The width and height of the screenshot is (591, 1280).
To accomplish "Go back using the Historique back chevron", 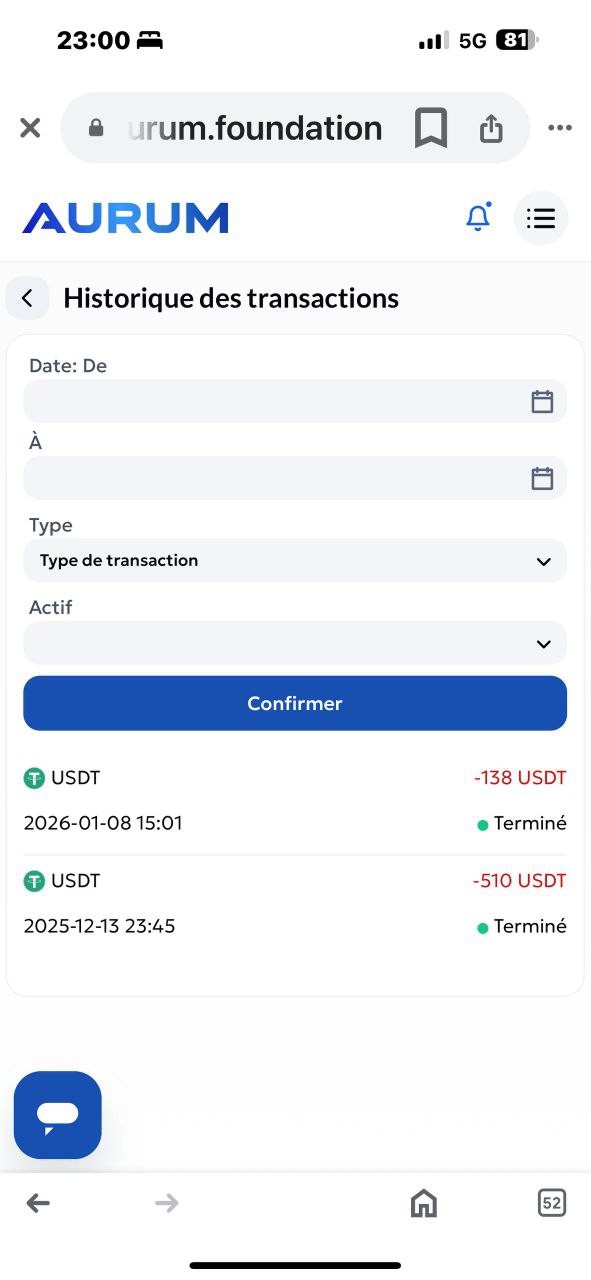I will 27,297.
